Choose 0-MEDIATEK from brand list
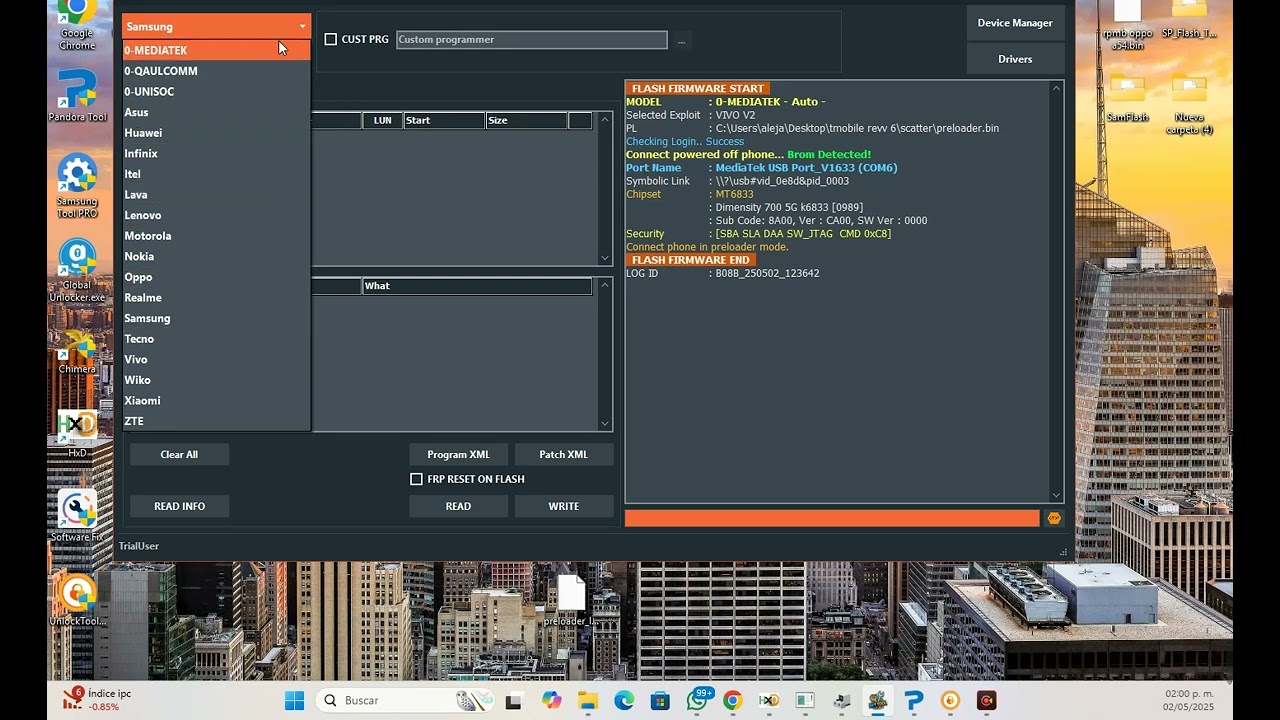This screenshot has width=1280, height=720. tap(216, 50)
